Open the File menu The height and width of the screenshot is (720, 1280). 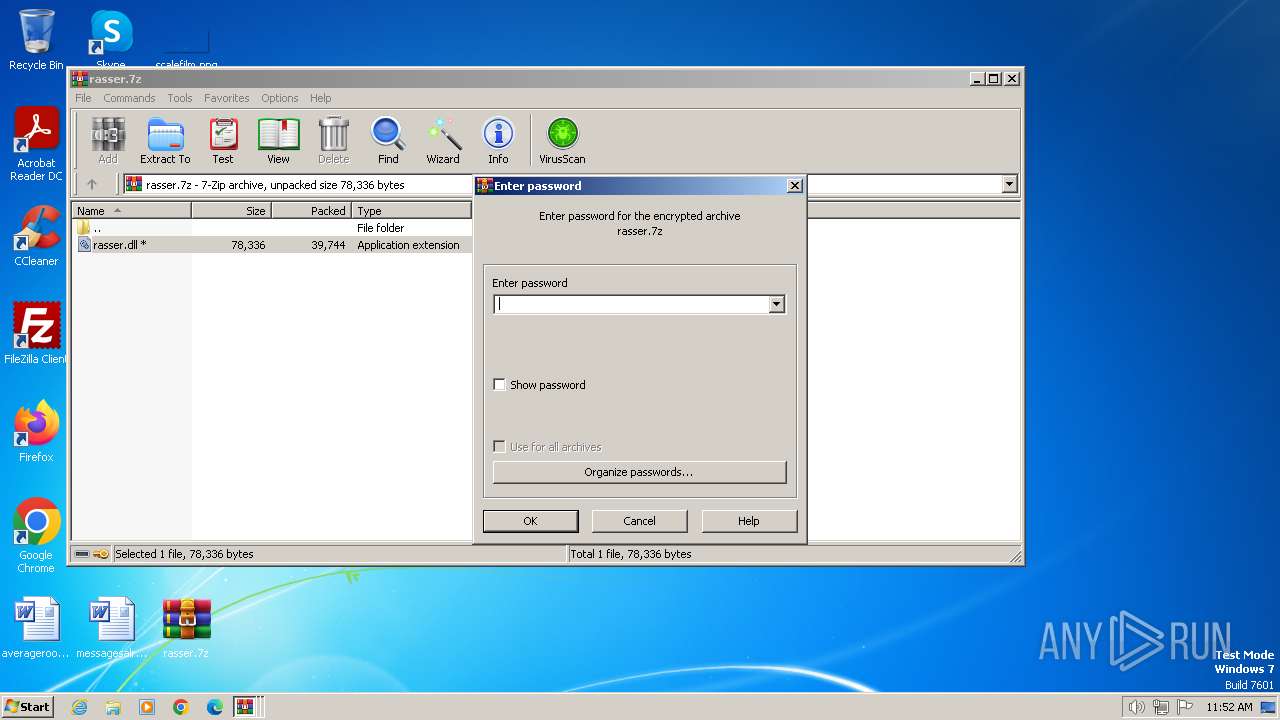click(83, 98)
